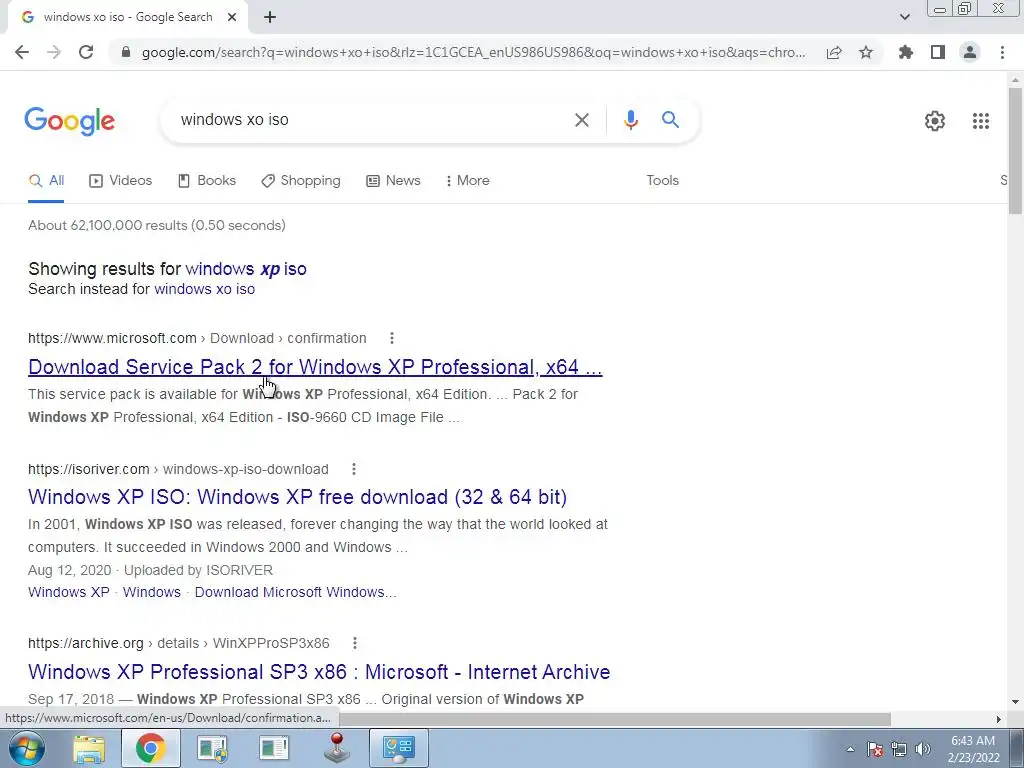Open the Control Panel taskbar icon
Viewport: 1024px width, 768px height.
[x=399, y=748]
